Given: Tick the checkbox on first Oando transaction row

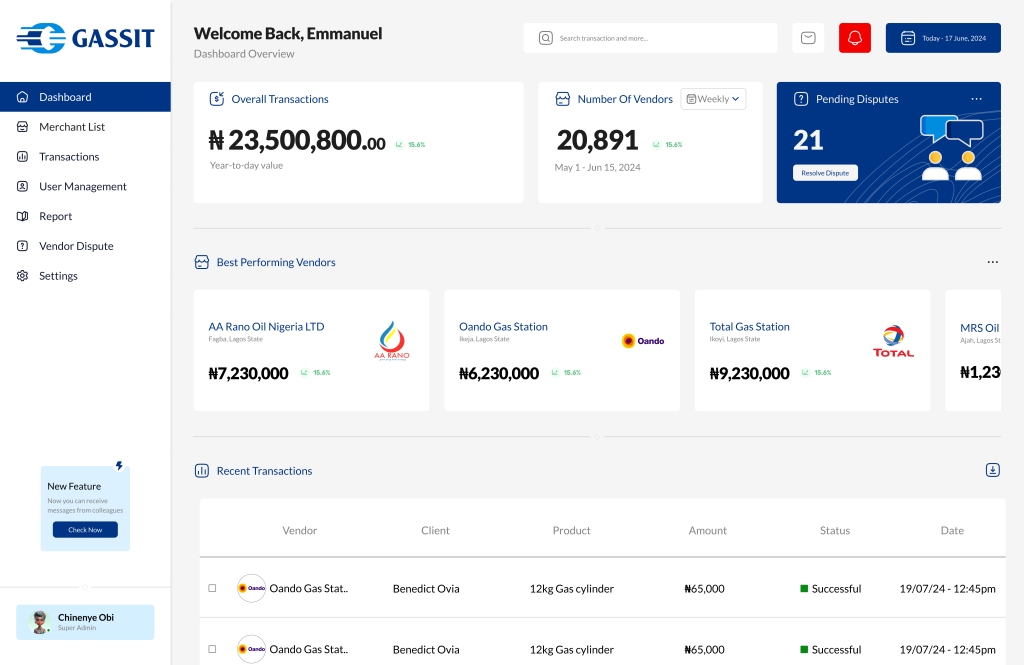Looking at the screenshot, I should (212, 588).
